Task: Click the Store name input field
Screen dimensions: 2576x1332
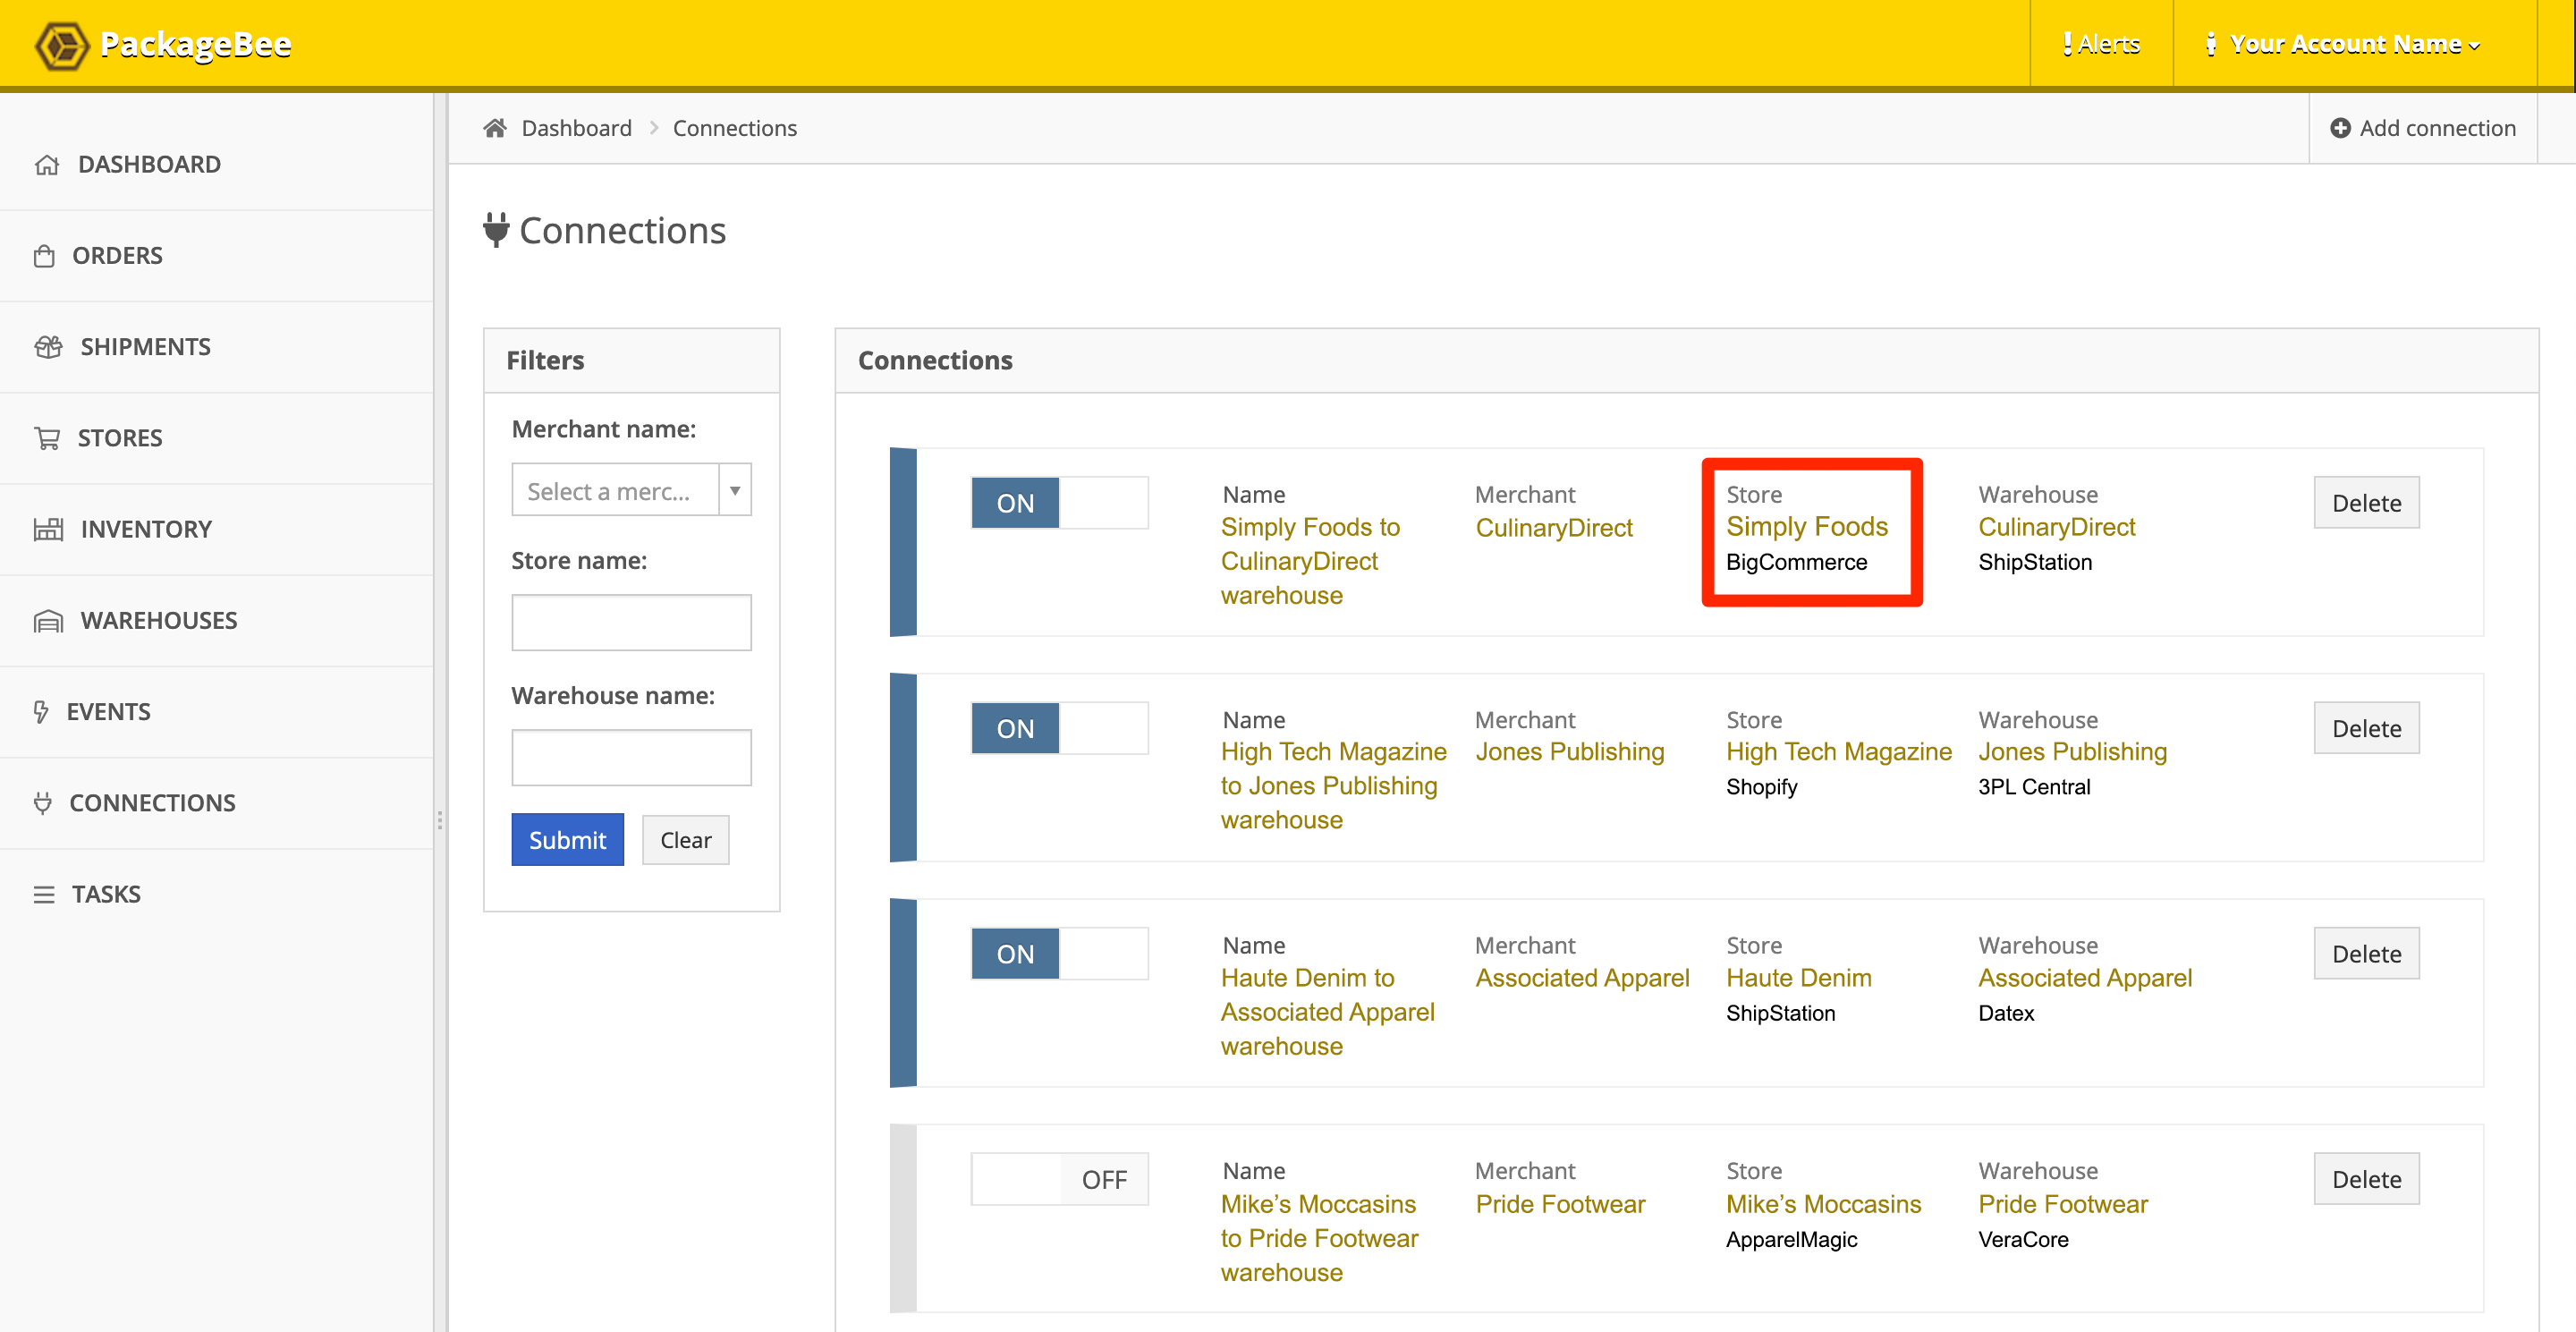Action: (631, 623)
